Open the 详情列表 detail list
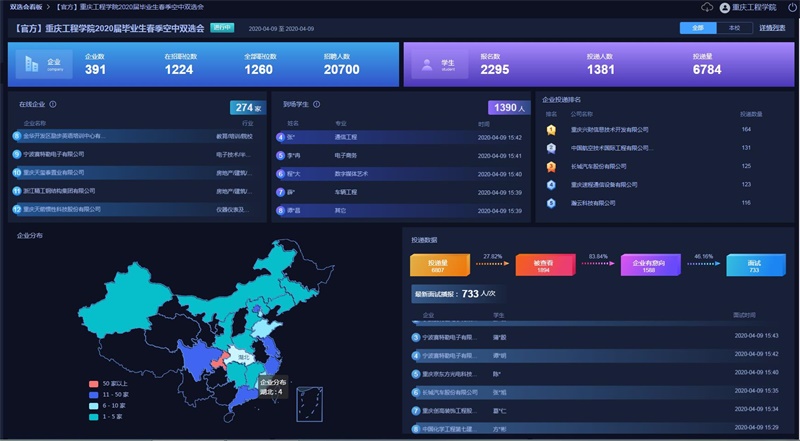Screen dimensions: 800x441 click(771, 28)
